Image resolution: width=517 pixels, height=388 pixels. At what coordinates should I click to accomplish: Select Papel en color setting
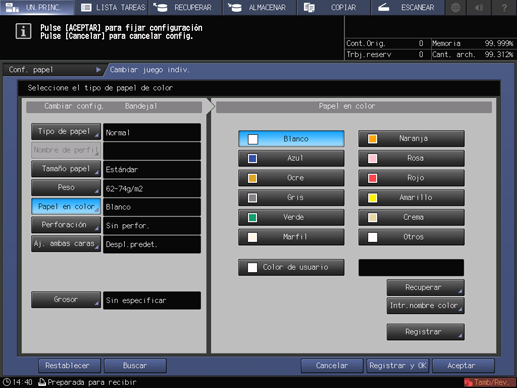click(66, 206)
